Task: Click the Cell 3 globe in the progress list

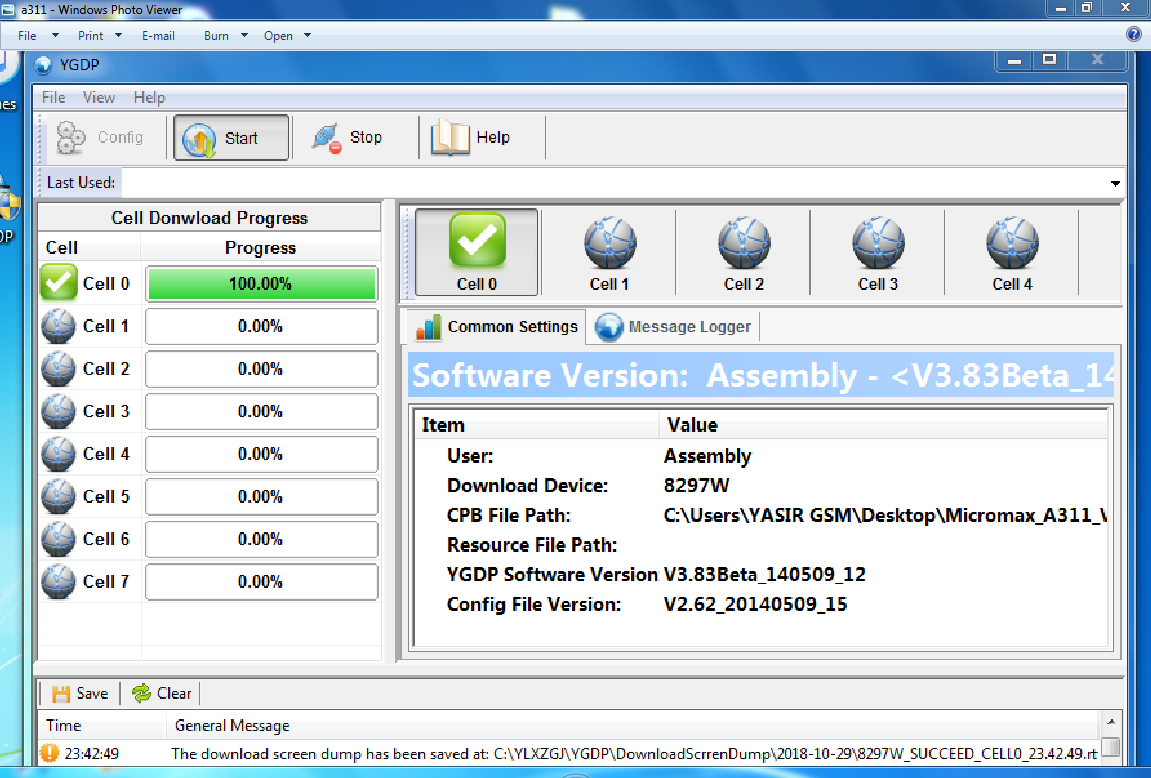Action: [59, 411]
